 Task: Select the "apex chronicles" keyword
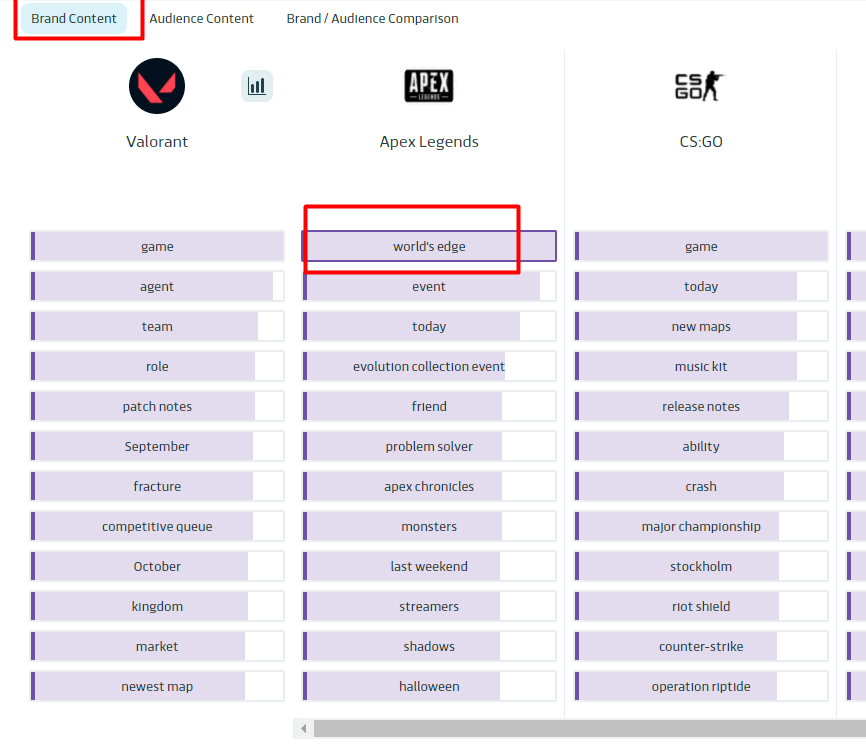click(x=429, y=486)
